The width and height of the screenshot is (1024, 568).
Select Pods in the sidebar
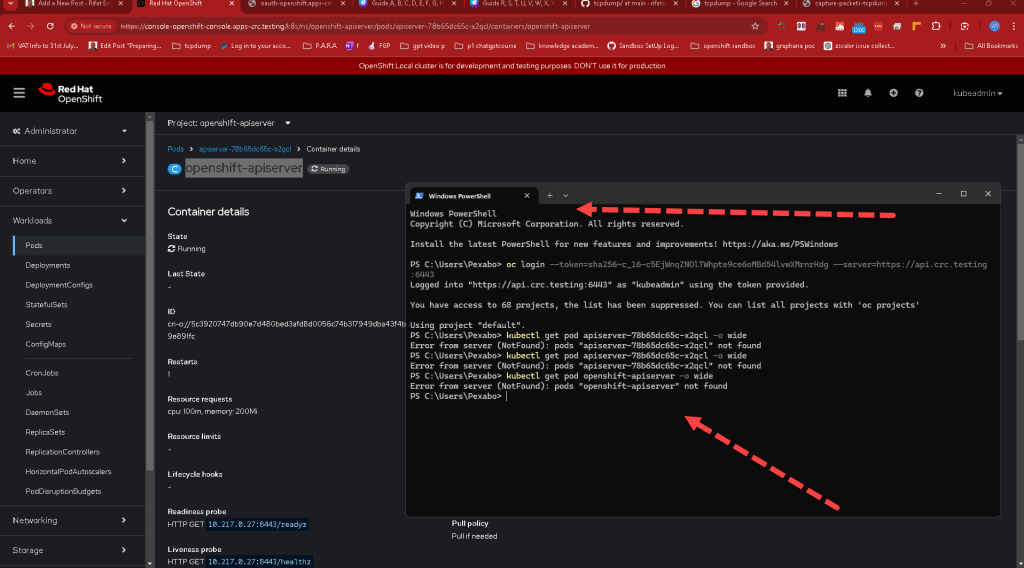pyautogui.click(x=34, y=245)
